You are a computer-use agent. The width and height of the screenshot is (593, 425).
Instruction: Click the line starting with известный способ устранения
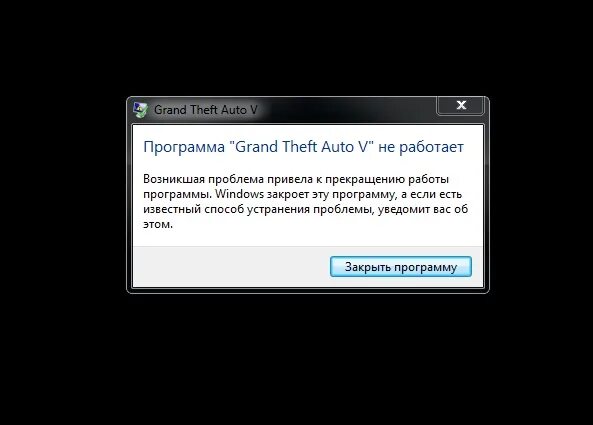tap(306, 209)
